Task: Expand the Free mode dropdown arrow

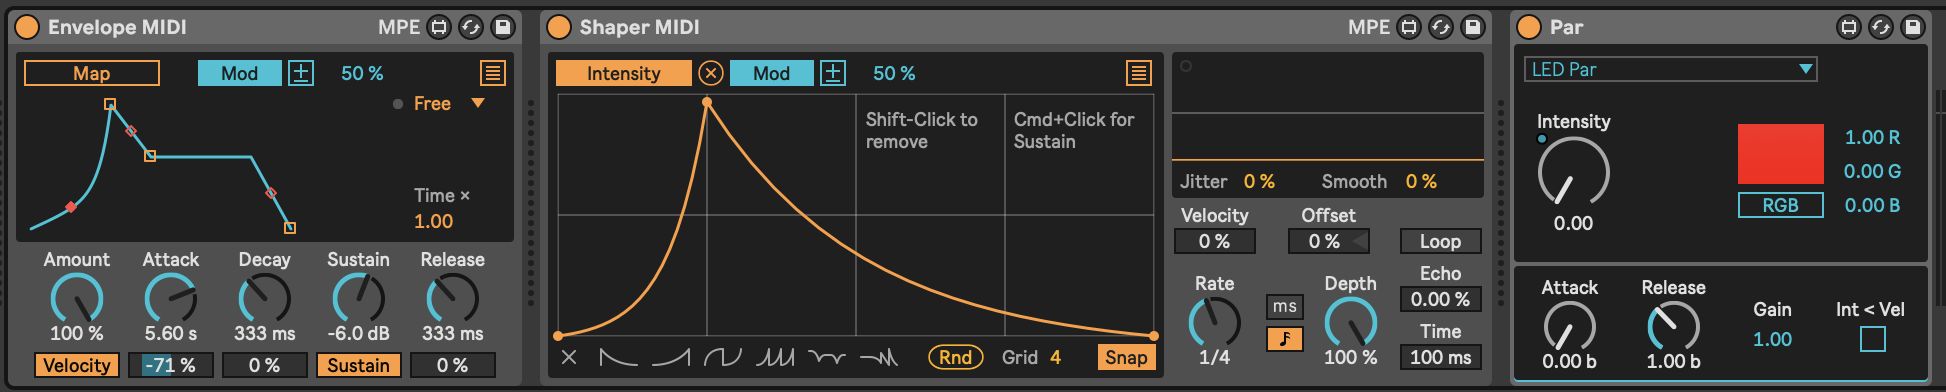Action: (478, 103)
